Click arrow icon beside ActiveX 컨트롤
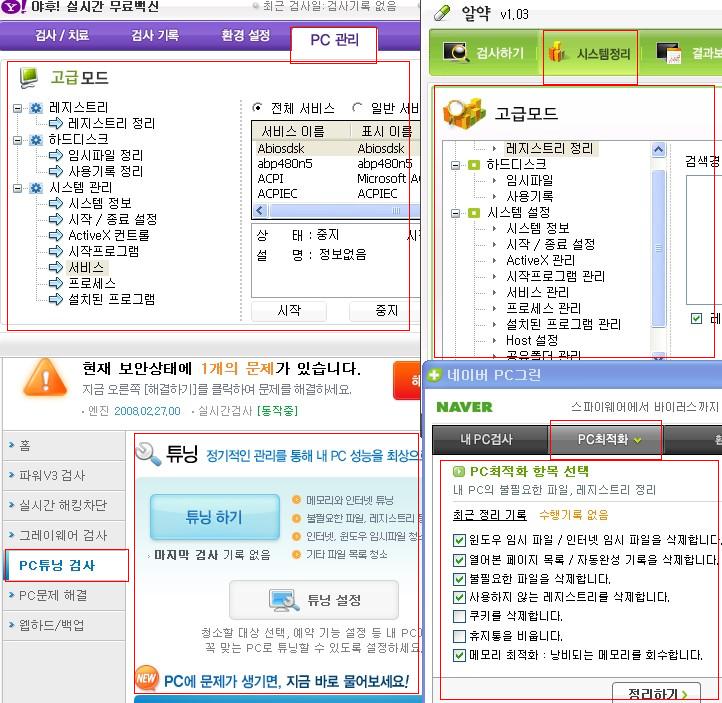The image size is (722, 703). 56,235
